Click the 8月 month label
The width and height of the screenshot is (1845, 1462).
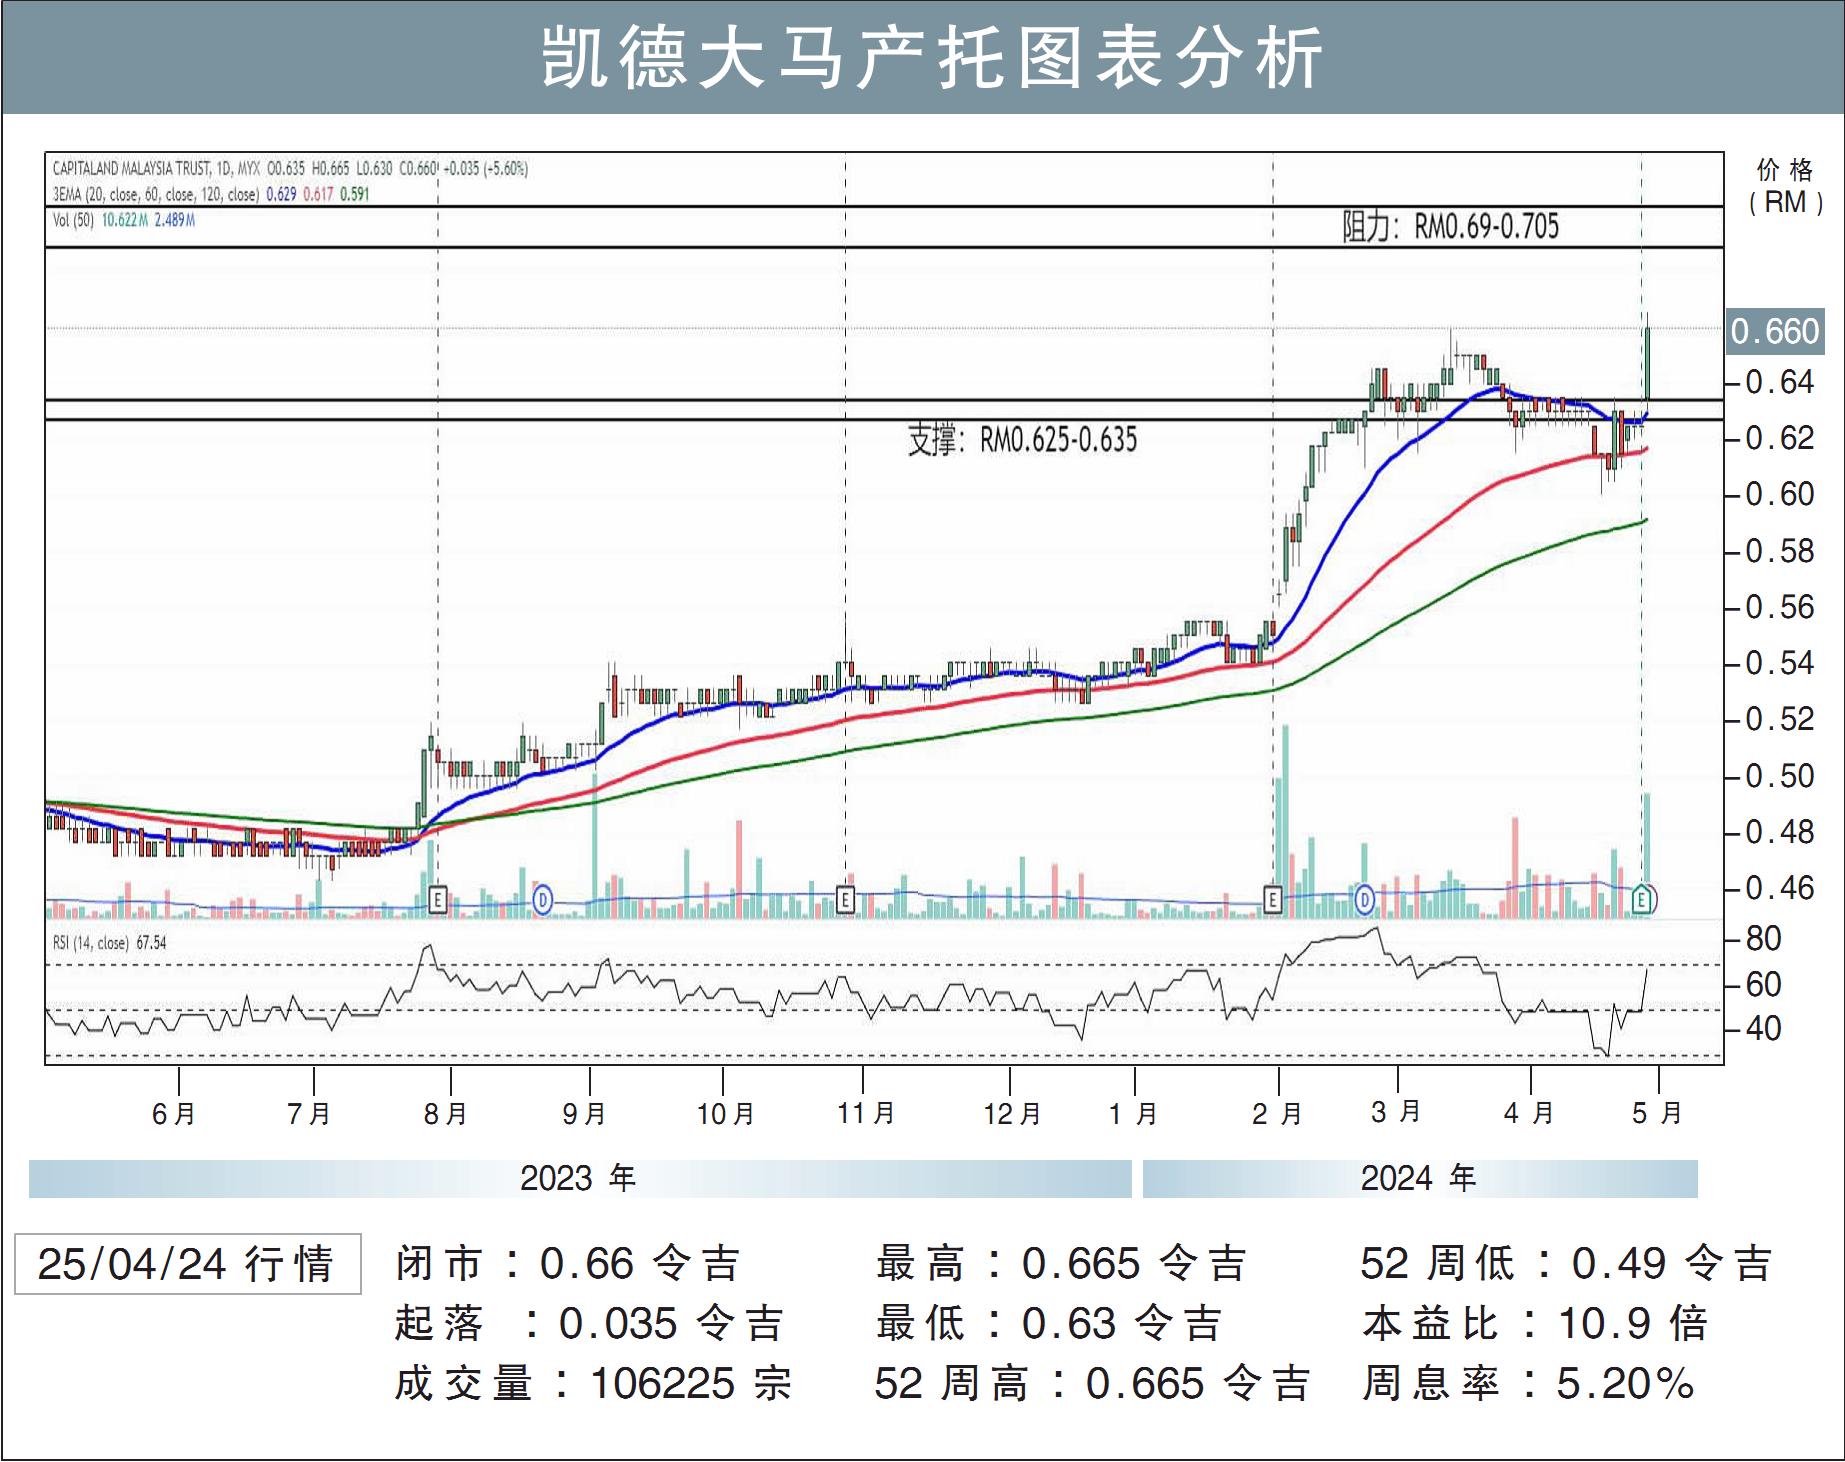[x=446, y=1114]
